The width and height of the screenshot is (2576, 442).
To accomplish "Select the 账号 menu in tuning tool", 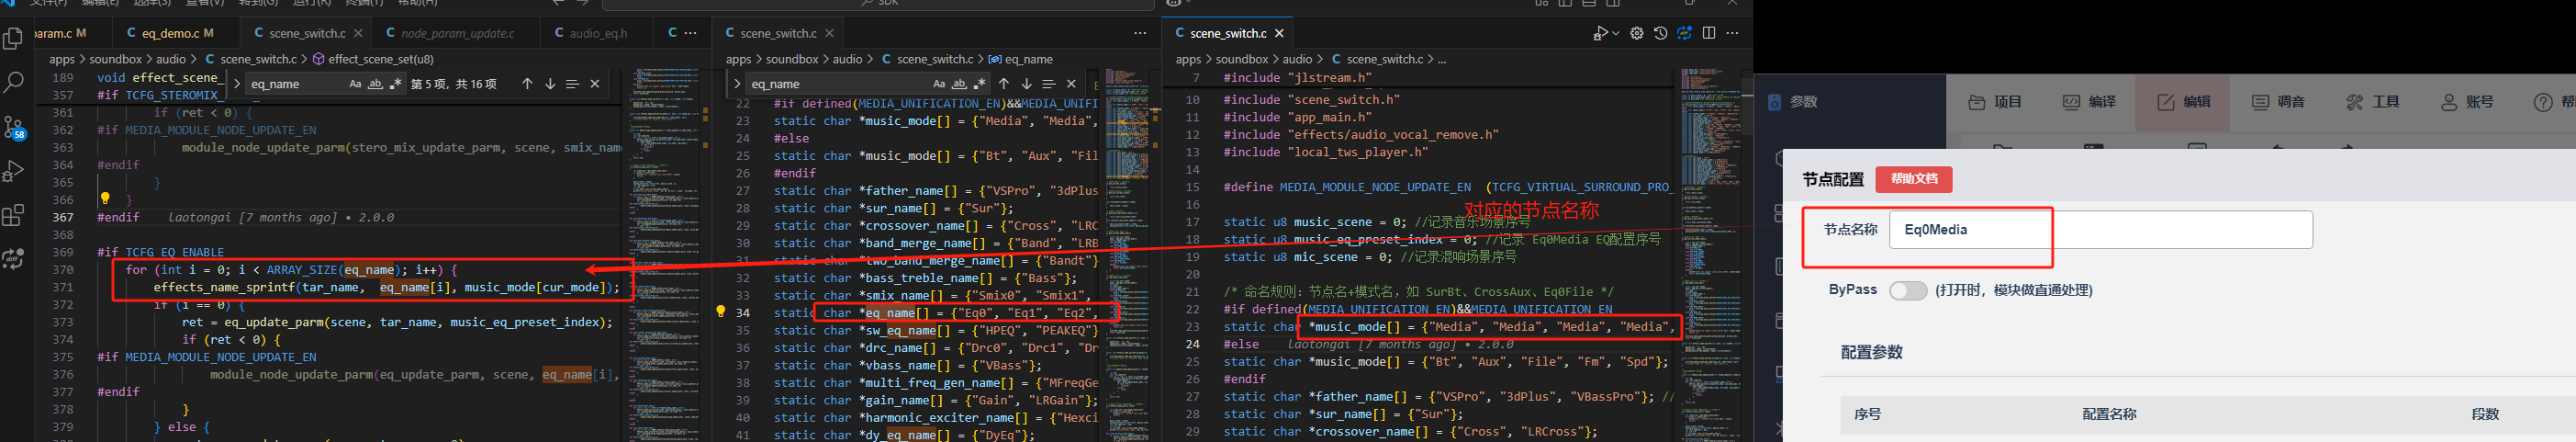I will pos(2466,102).
